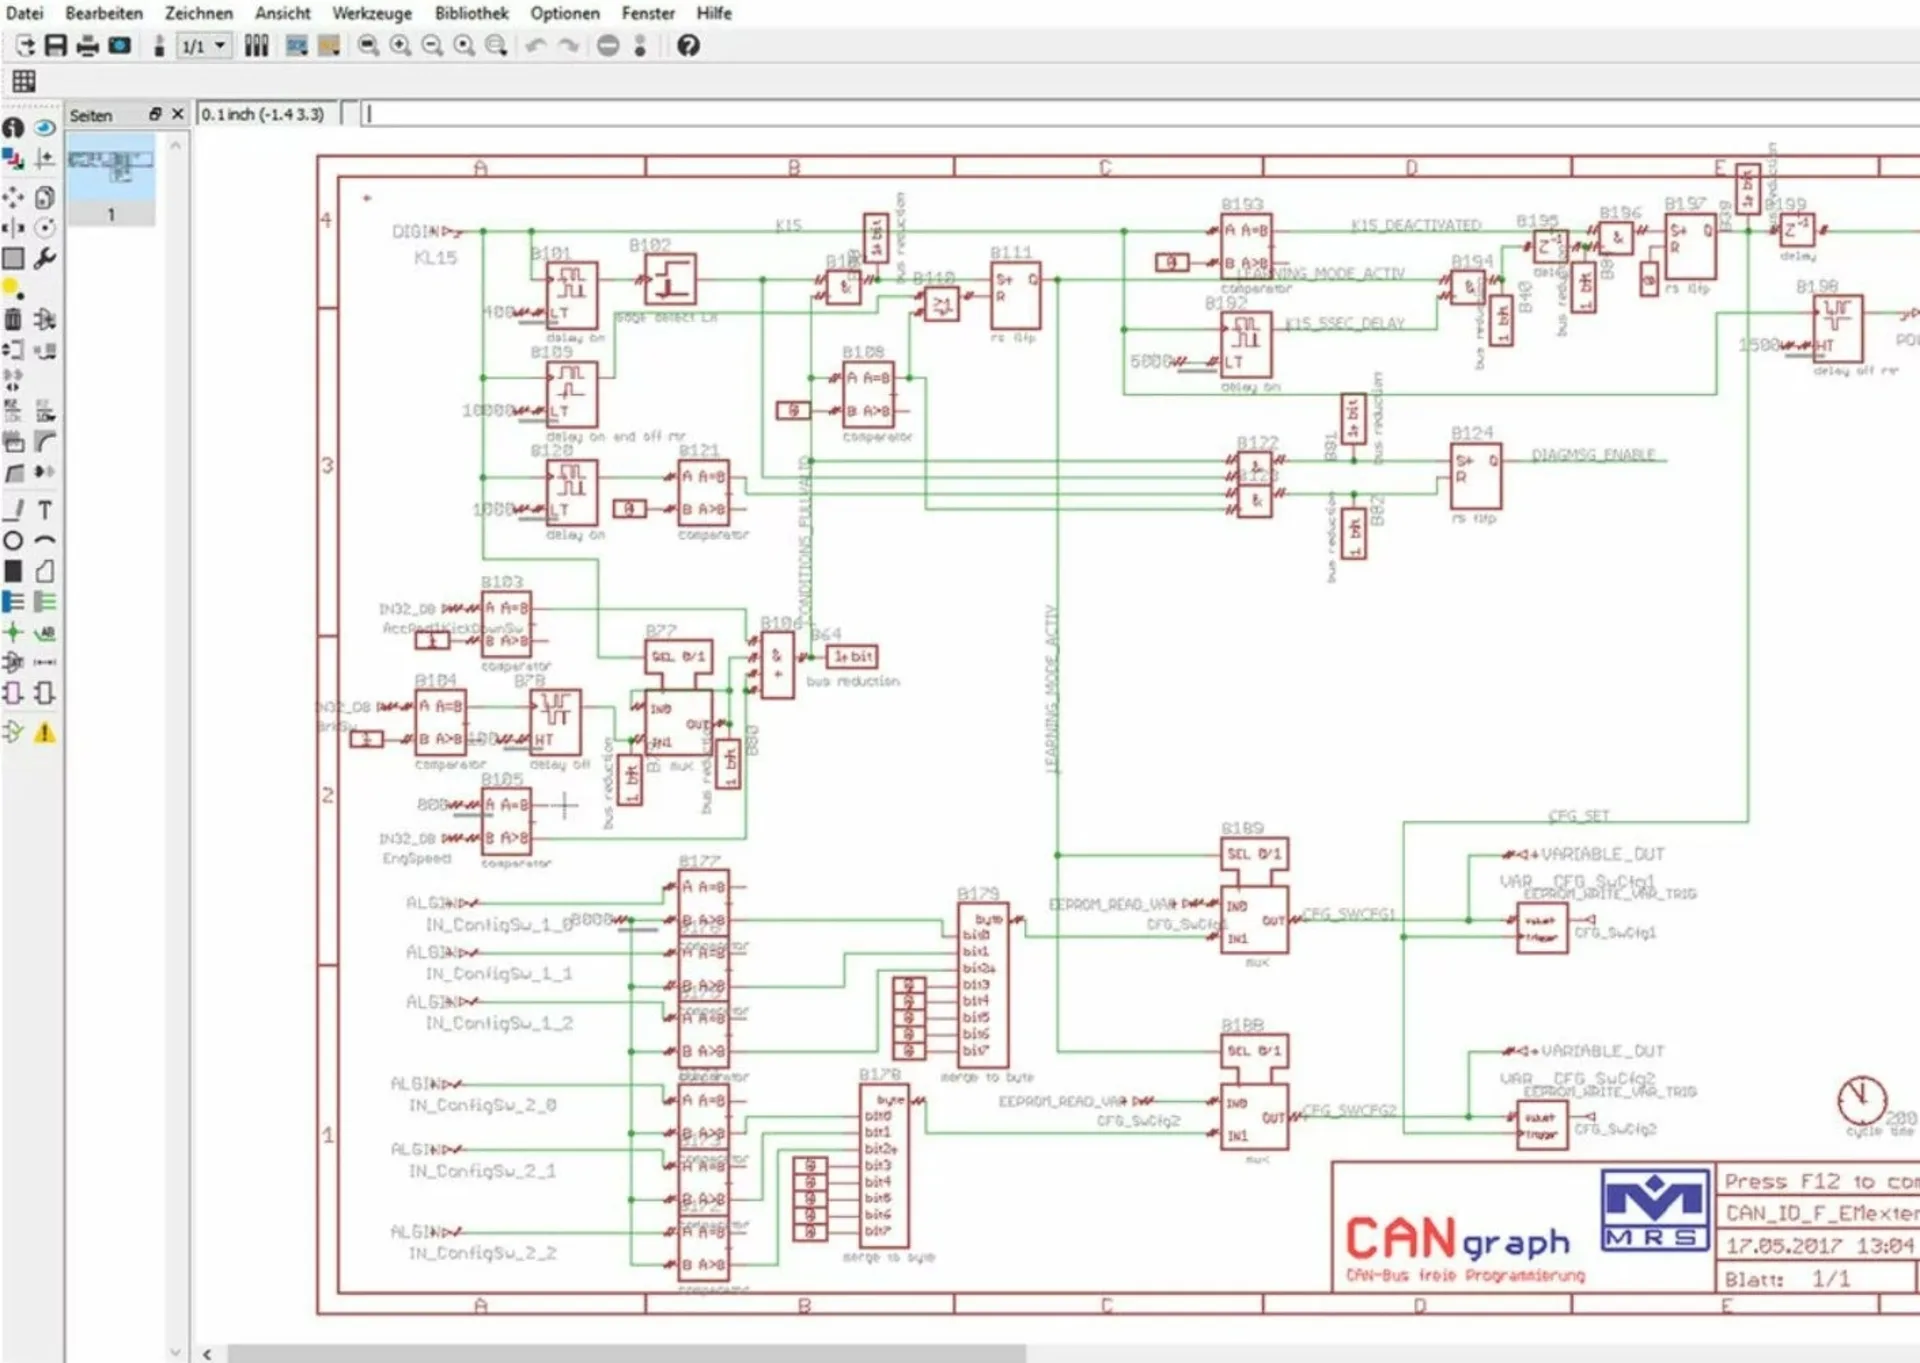
Task: Select the Move tool
Action: coord(13,197)
